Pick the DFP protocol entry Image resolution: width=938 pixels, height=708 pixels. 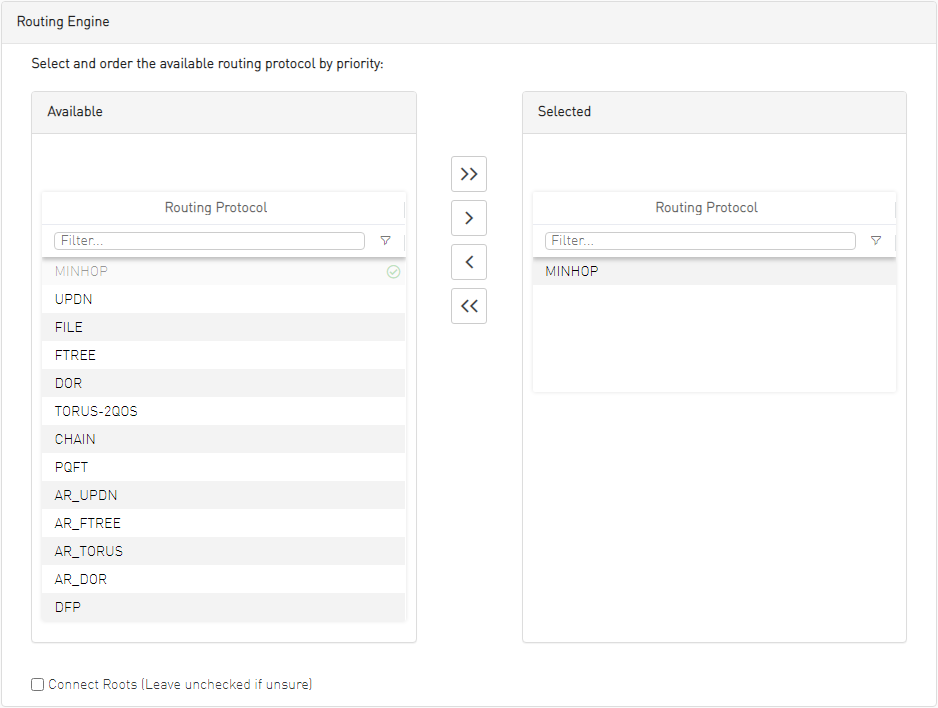[68, 607]
